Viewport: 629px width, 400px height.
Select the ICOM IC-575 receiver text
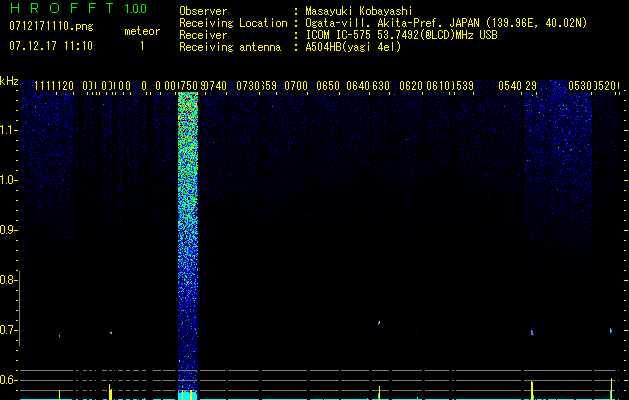click(401, 35)
